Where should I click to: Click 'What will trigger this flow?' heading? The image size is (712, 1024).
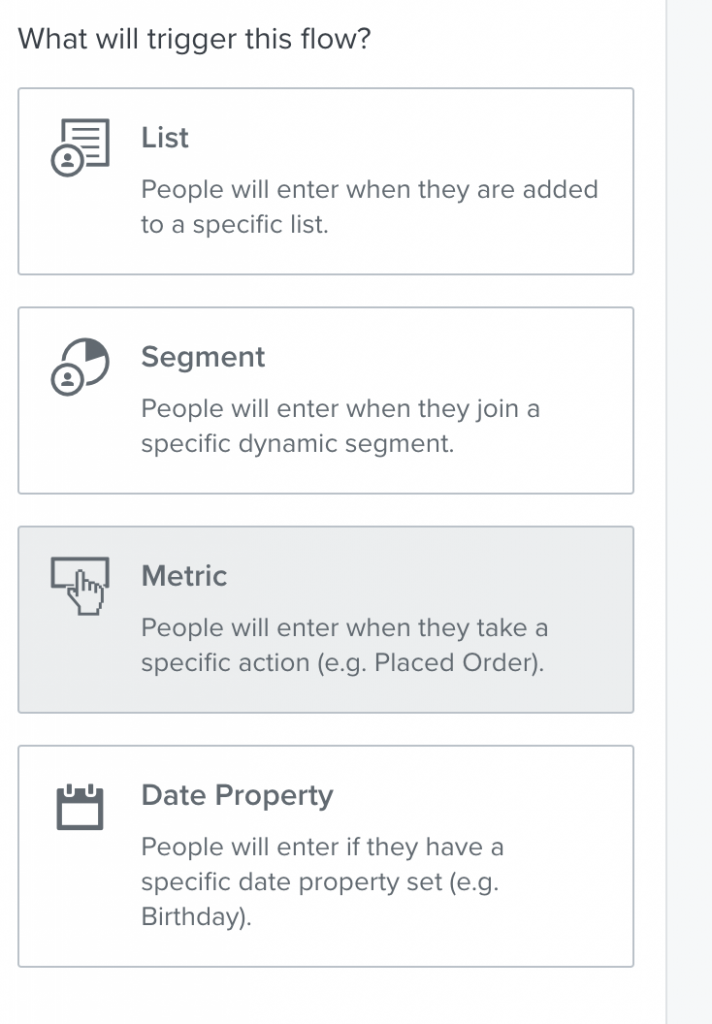tap(194, 39)
